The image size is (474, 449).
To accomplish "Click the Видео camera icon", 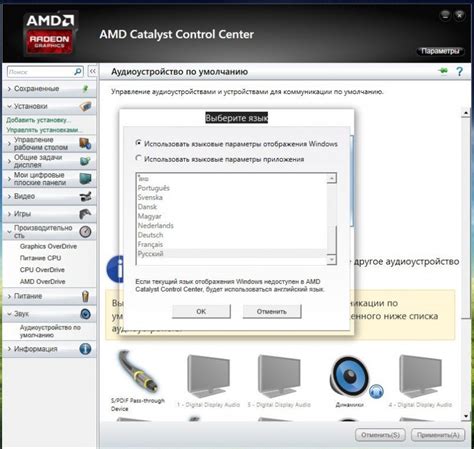I will click(86, 196).
